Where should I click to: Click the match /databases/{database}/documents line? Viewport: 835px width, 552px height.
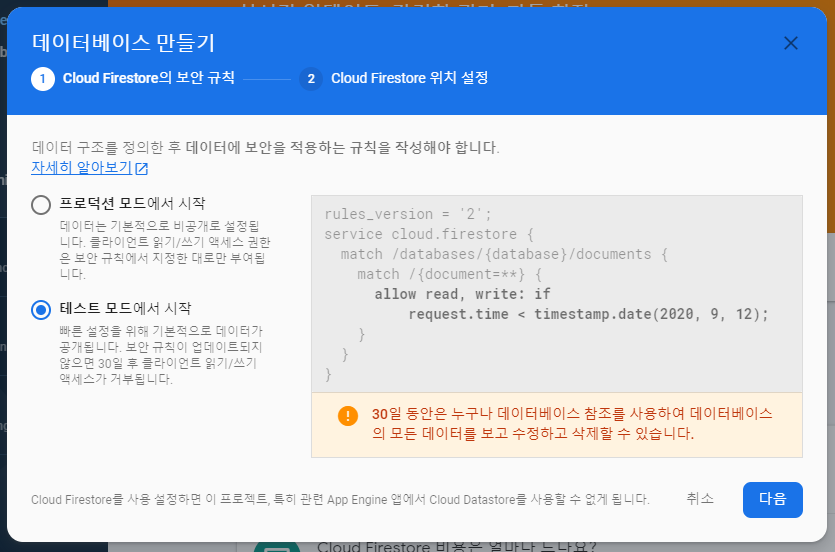[504, 254]
